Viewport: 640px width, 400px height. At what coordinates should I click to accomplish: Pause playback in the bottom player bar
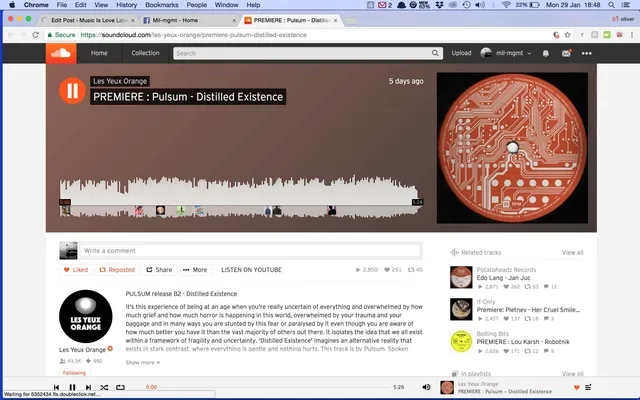pyautogui.click(x=72, y=387)
